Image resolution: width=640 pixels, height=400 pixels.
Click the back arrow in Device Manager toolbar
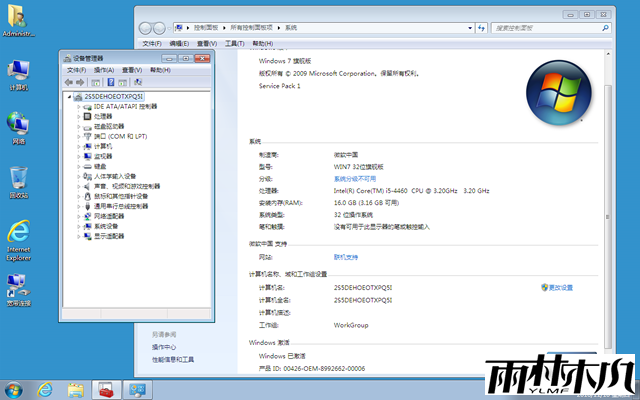click(x=69, y=83)
